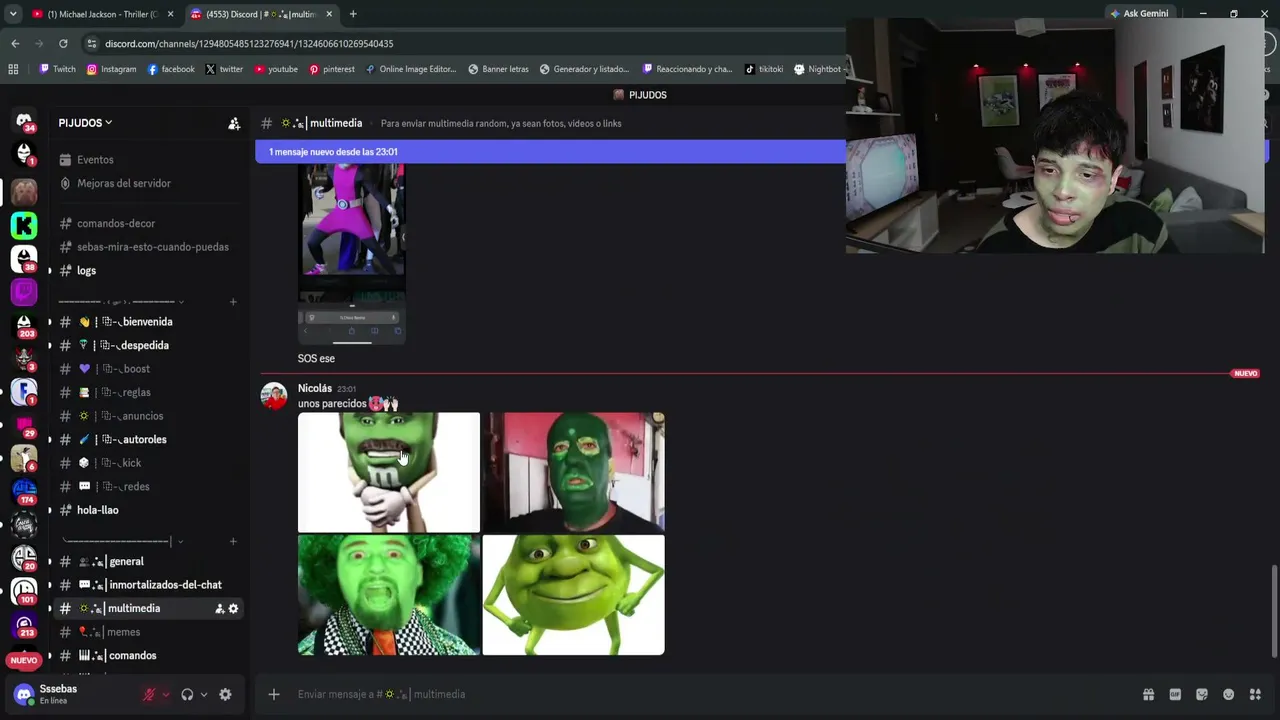The width and height of the screenshot is (1280, 720).
Task: Click the plus attach file button
Action: [273, 694]
